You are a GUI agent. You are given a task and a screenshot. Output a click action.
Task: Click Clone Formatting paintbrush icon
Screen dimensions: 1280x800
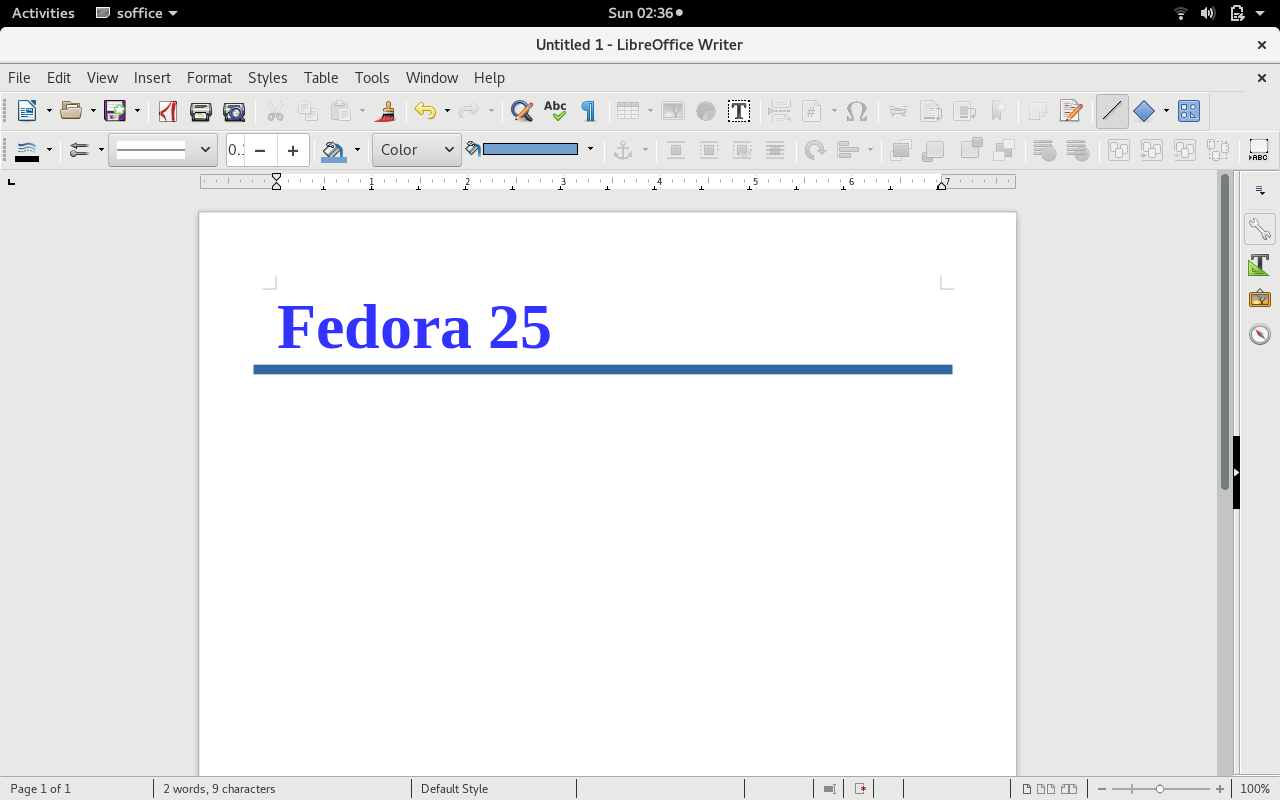386,111
